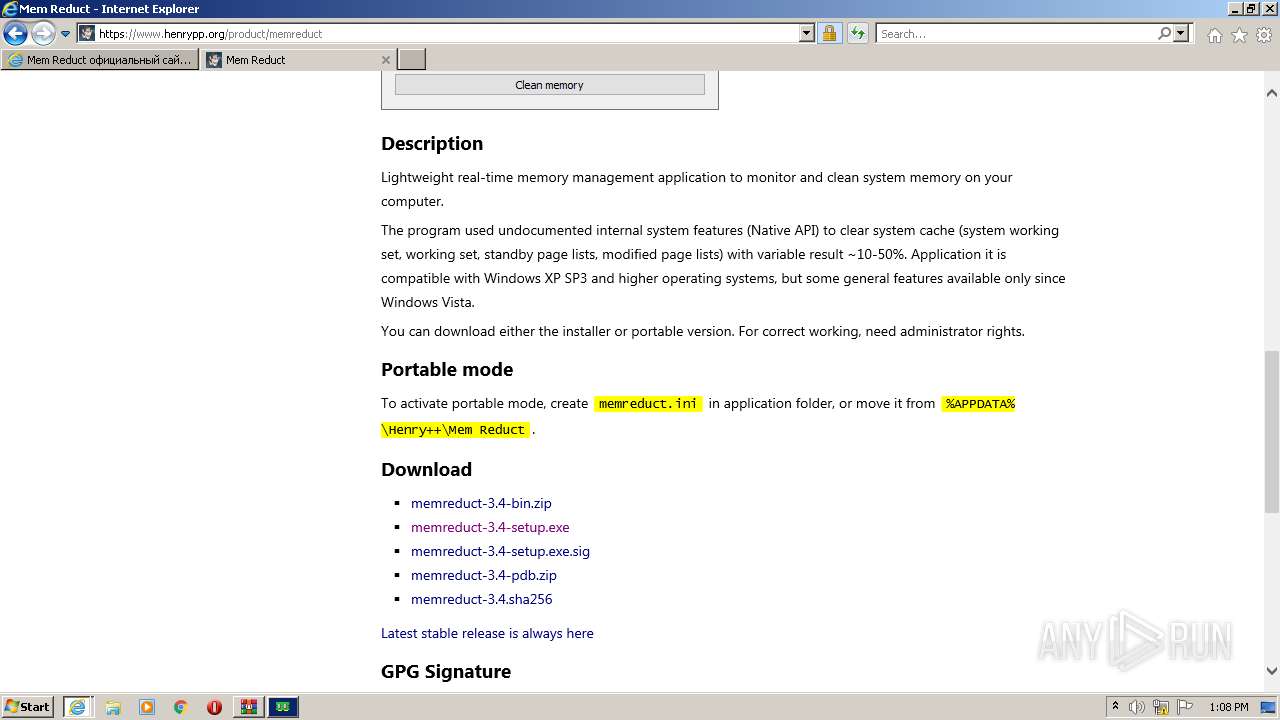Open Windows Explorer folder from taskbar
The image size is (1280, 720).
tap(113, 707)
